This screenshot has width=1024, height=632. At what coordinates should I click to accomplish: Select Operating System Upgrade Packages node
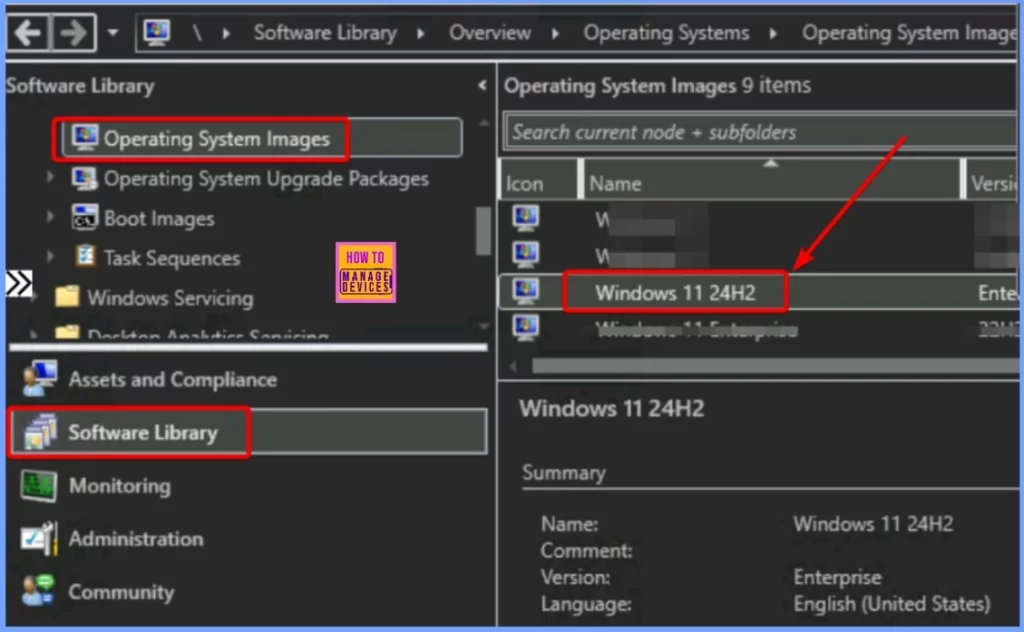(x=266, y=178)
